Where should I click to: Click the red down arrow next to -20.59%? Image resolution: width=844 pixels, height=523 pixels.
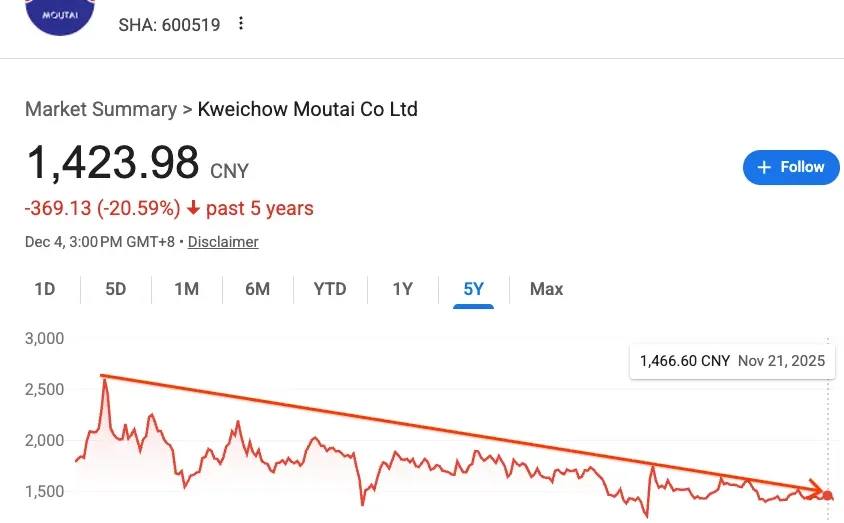point(193,208)
